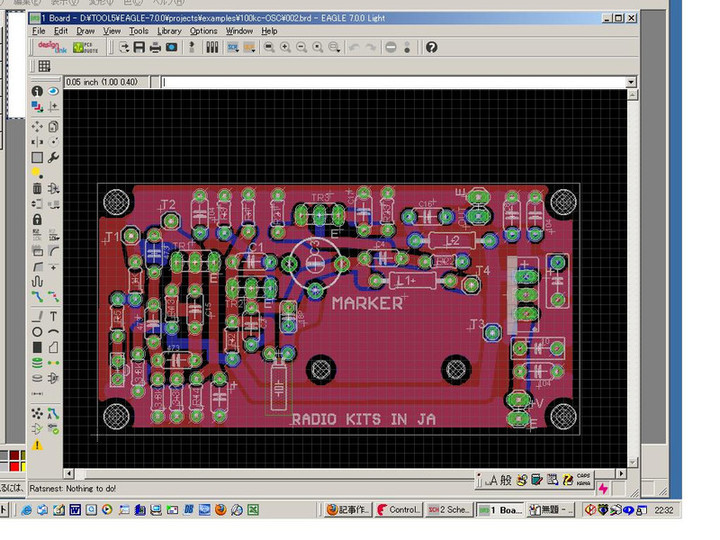This screenshot has height=540, width=720.
Task: Toggle the Show (eye) tool
Action: (53, 91)
